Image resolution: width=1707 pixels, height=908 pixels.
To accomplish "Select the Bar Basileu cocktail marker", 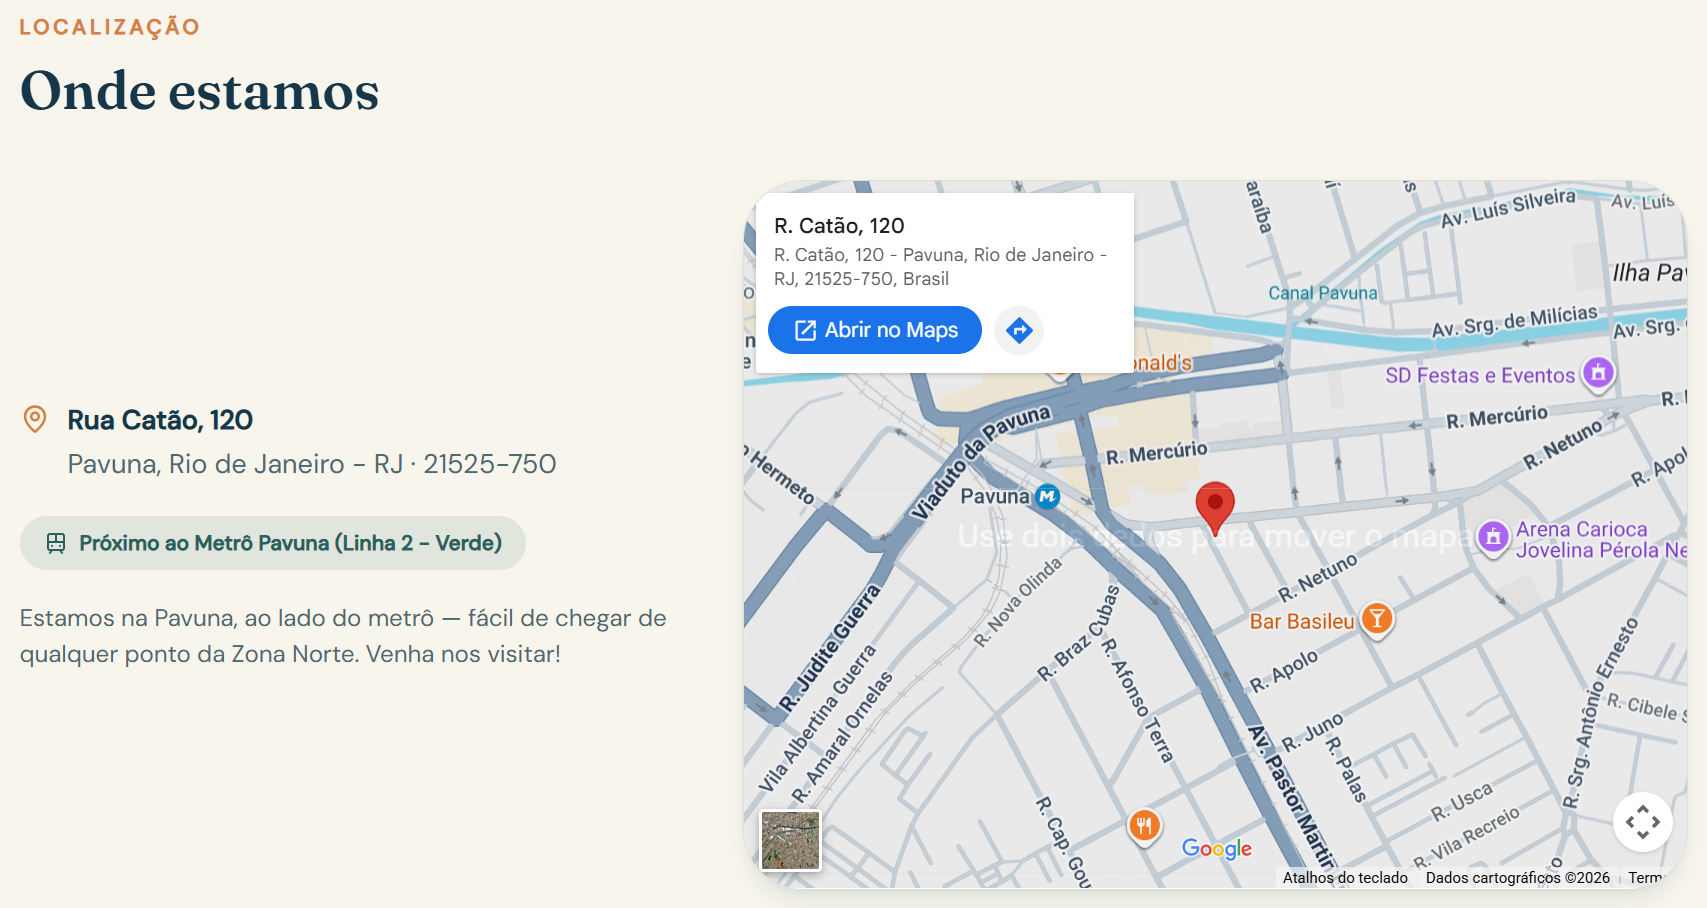I will (x=1377, y=620).
